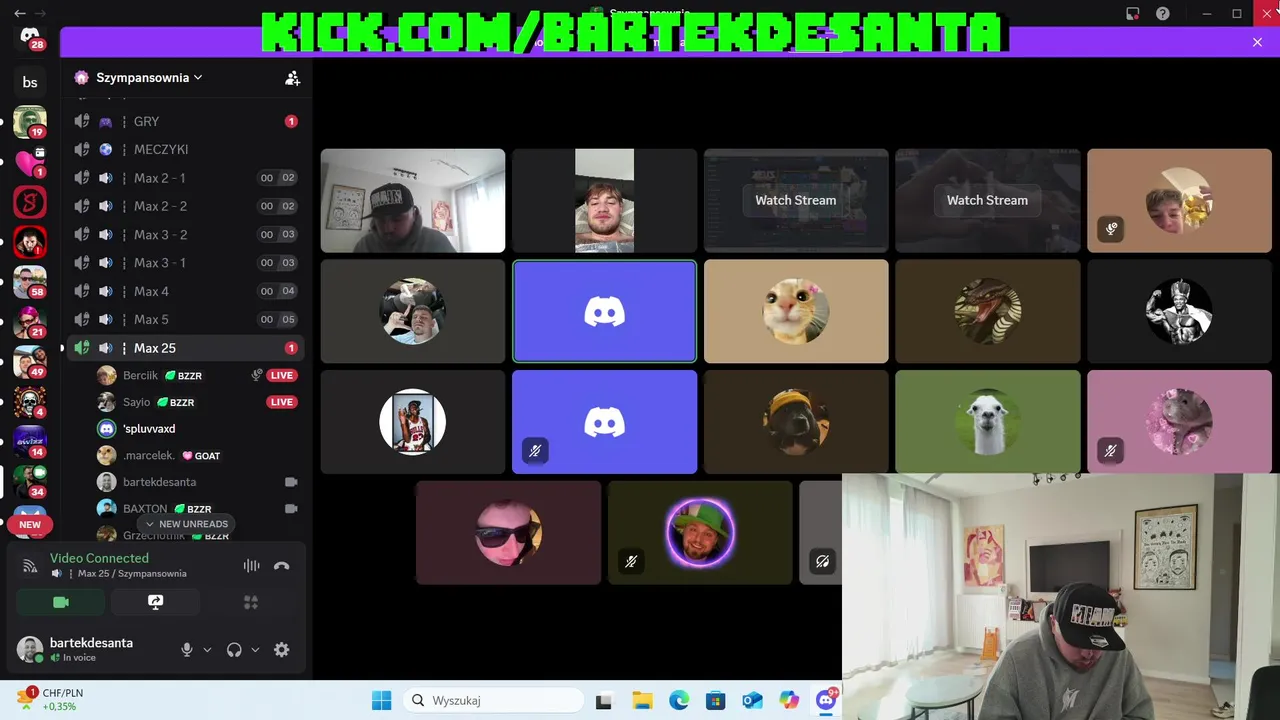Open microphone input options chevron
The width and height of the screenshot is (1280, 720).
tap(207, 650)
